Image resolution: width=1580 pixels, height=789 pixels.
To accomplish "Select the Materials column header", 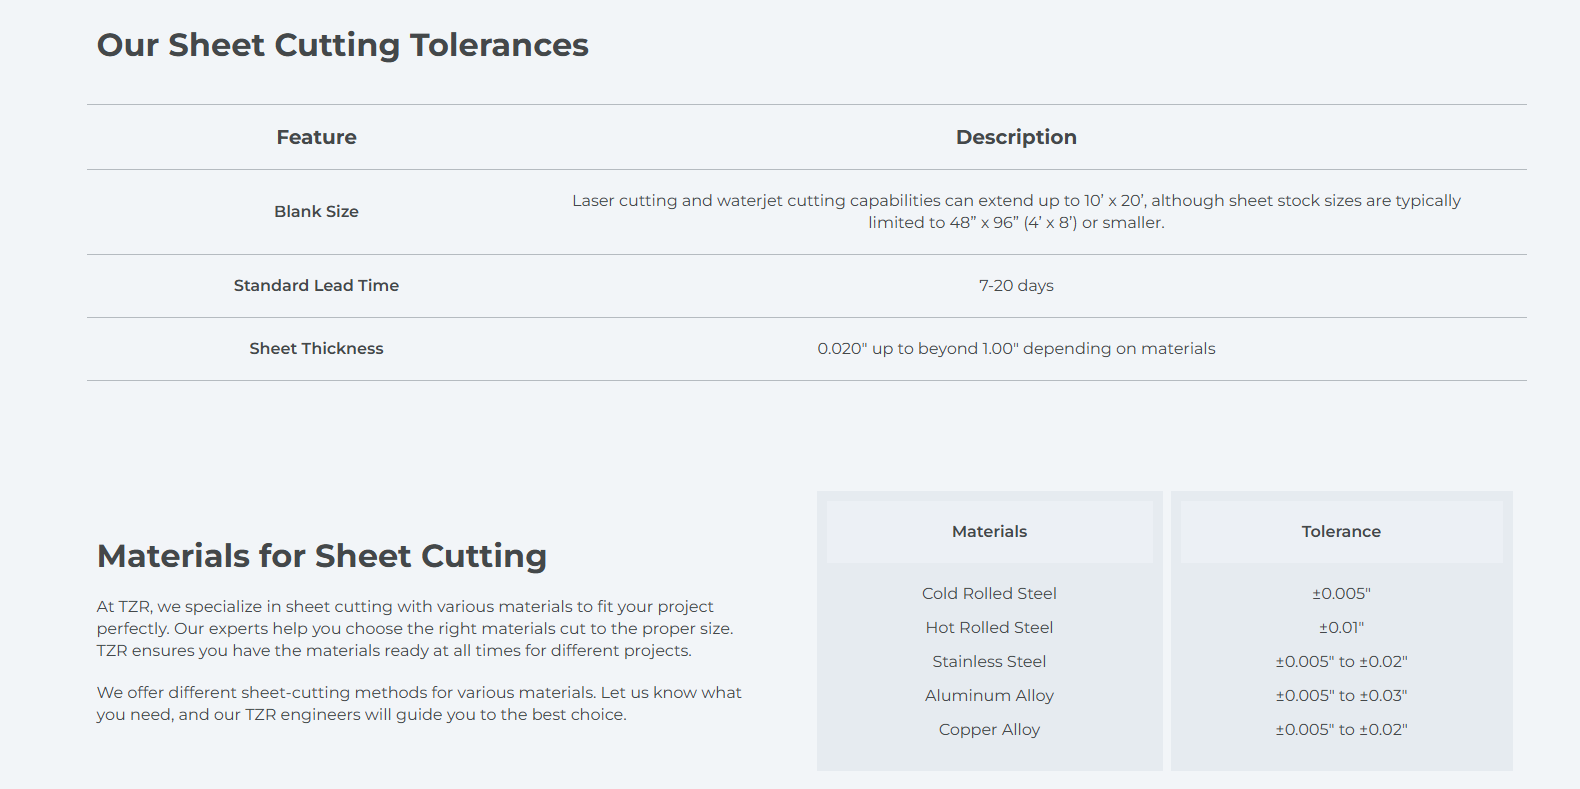I will point(989,531).
